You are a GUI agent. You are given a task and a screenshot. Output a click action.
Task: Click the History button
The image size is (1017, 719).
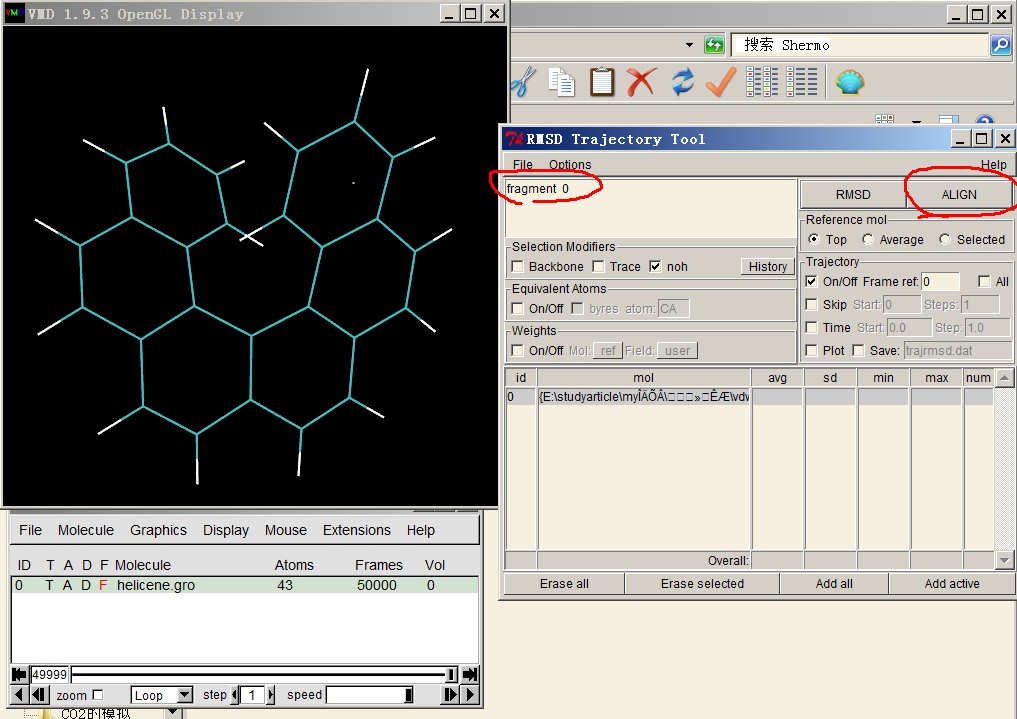pos(767,266)
